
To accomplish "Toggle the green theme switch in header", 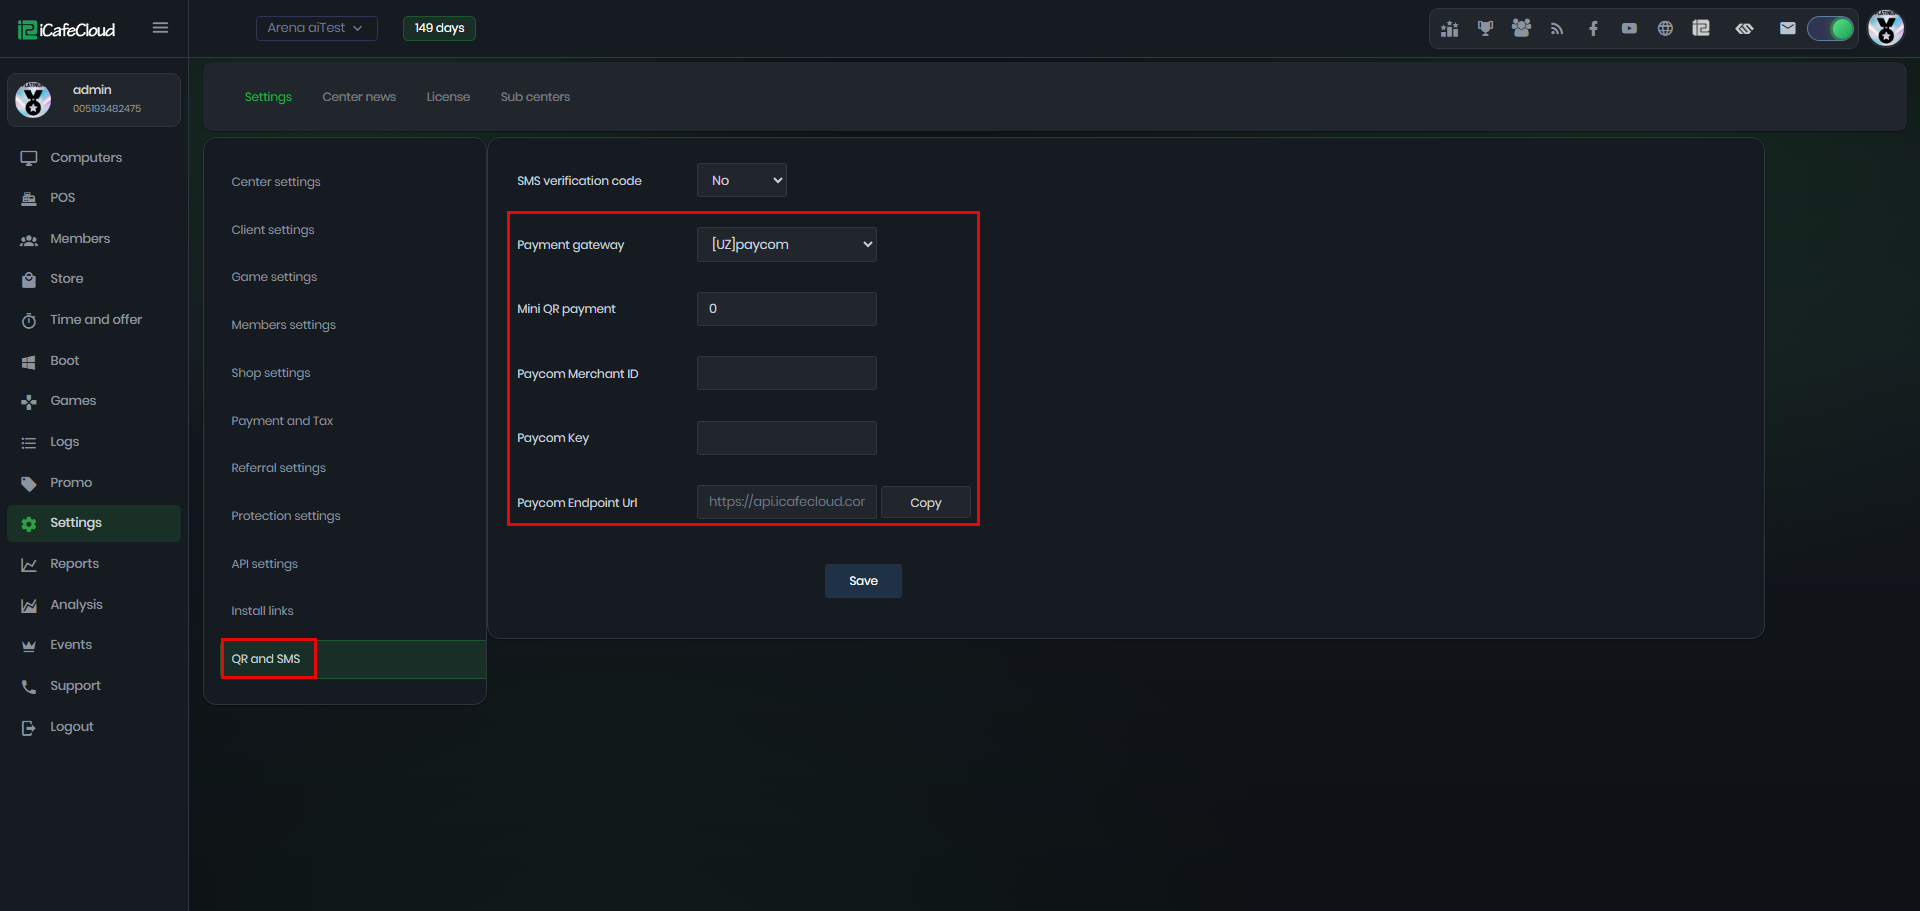I will 1831,28.
